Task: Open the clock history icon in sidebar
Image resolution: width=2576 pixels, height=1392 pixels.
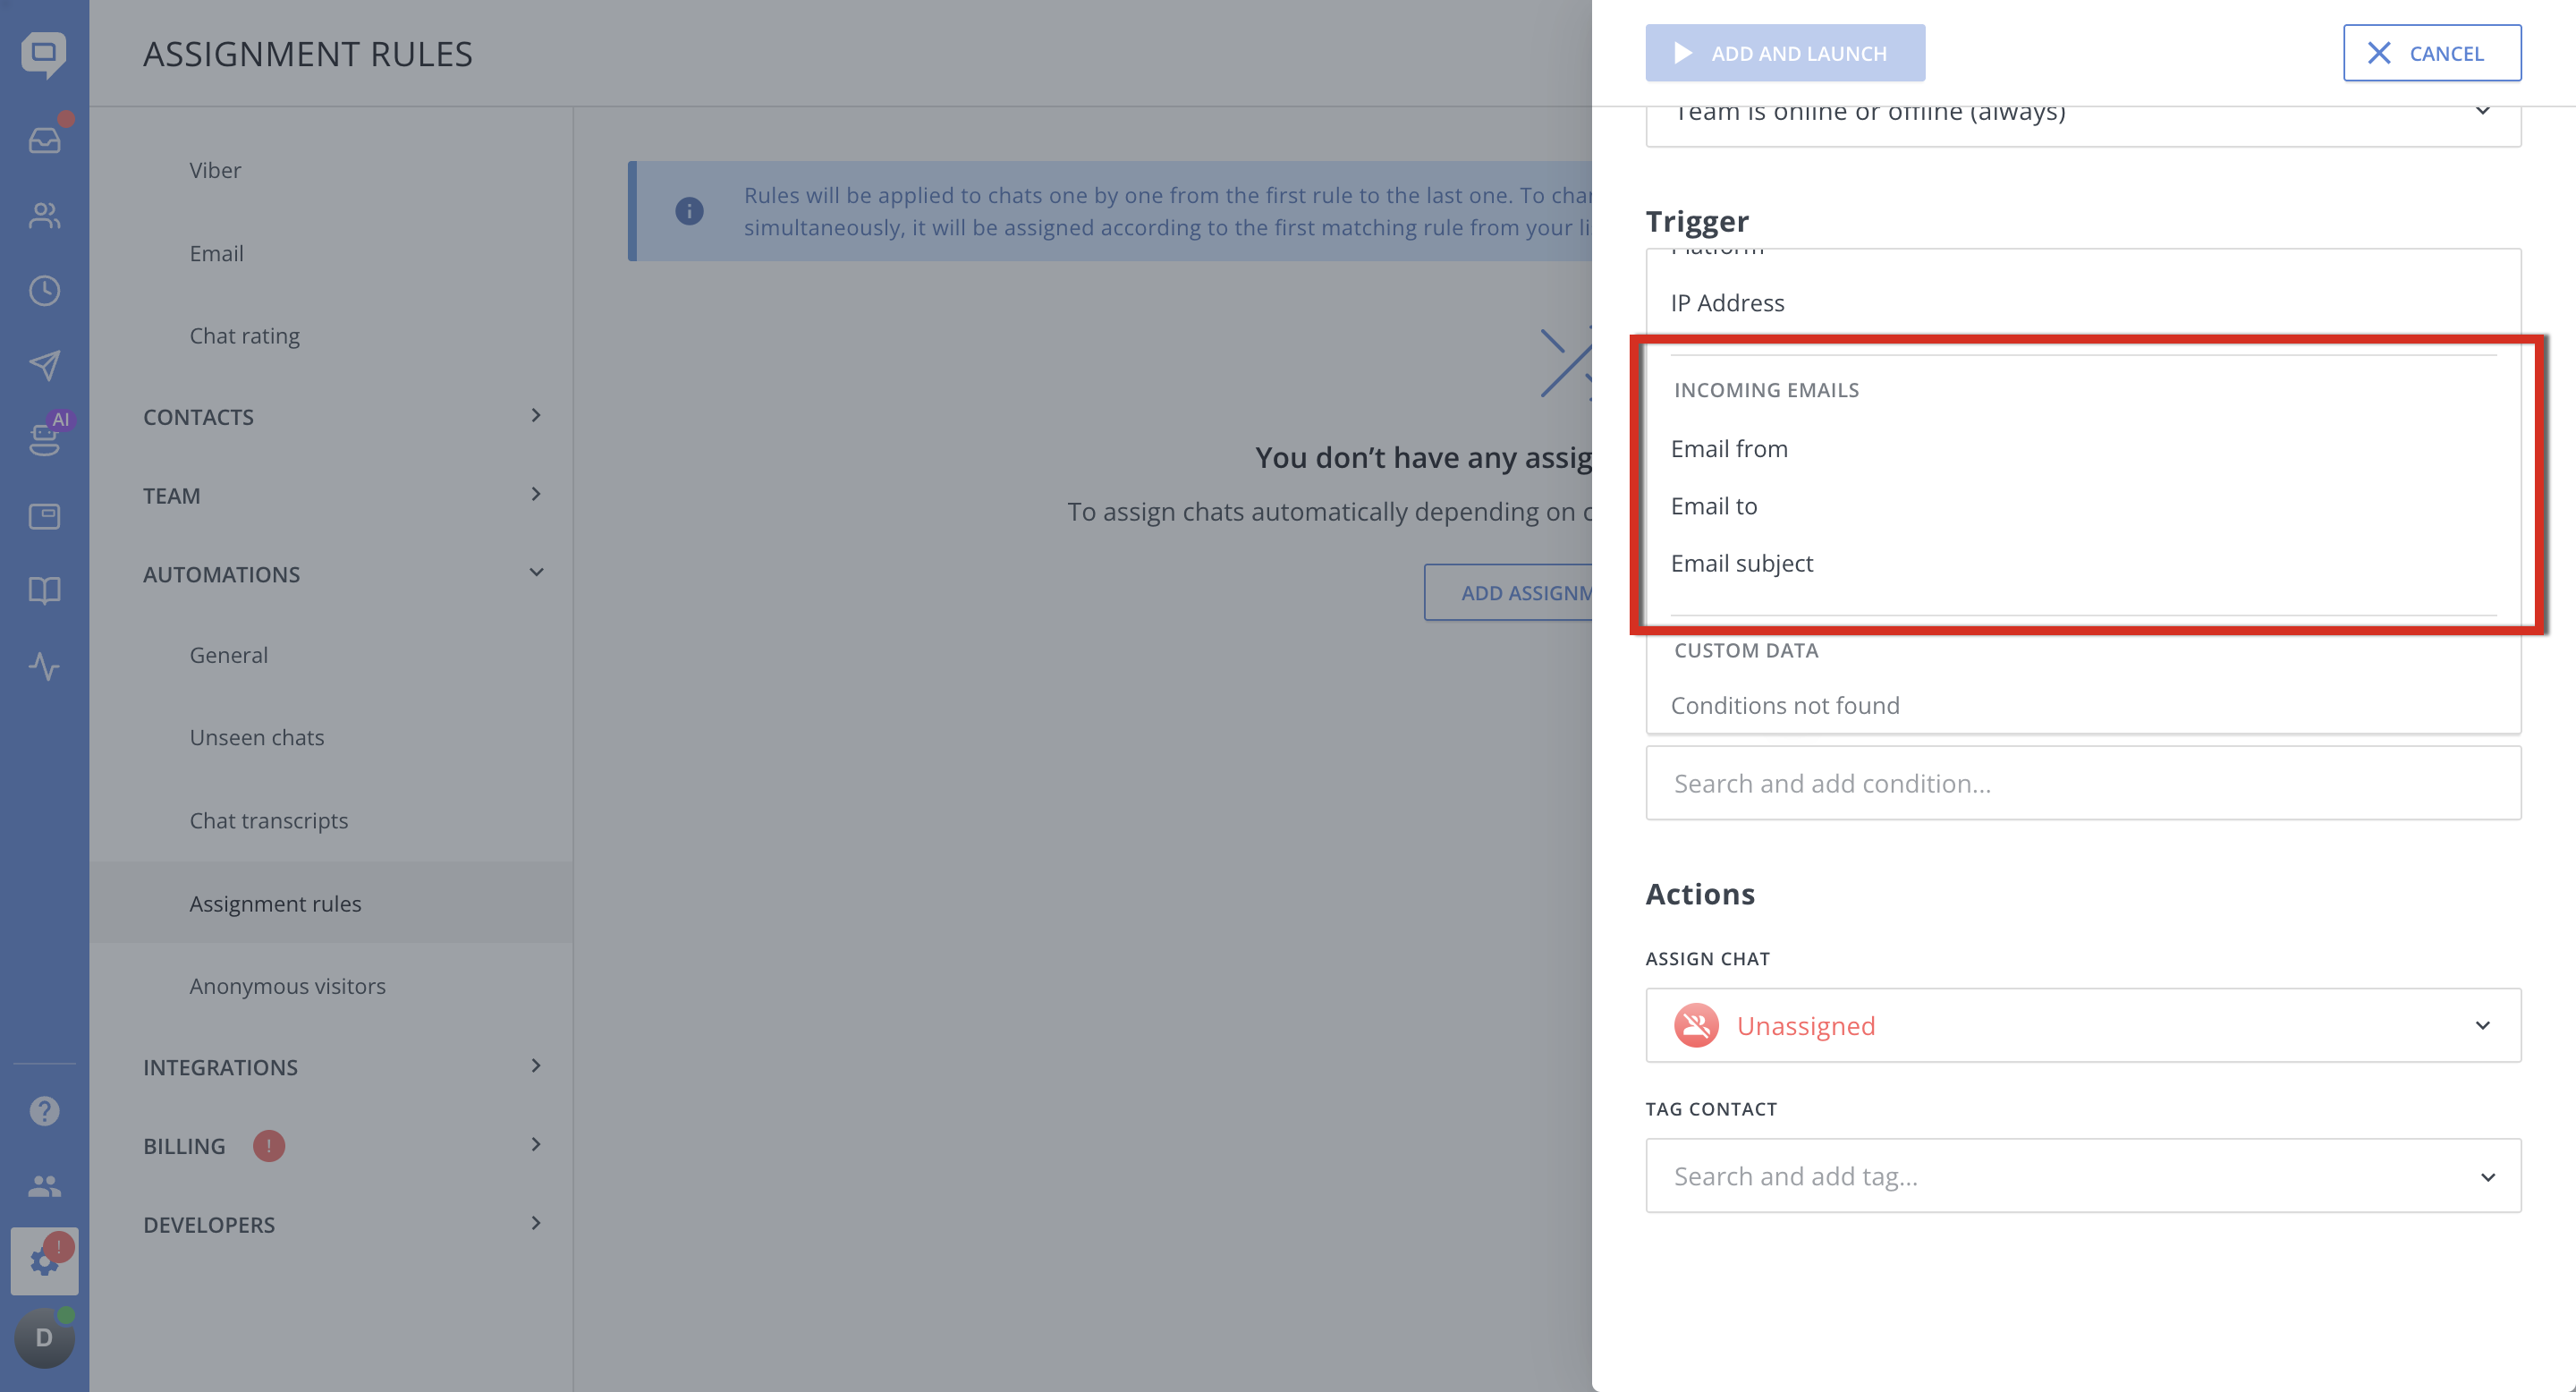Action: 44,290
